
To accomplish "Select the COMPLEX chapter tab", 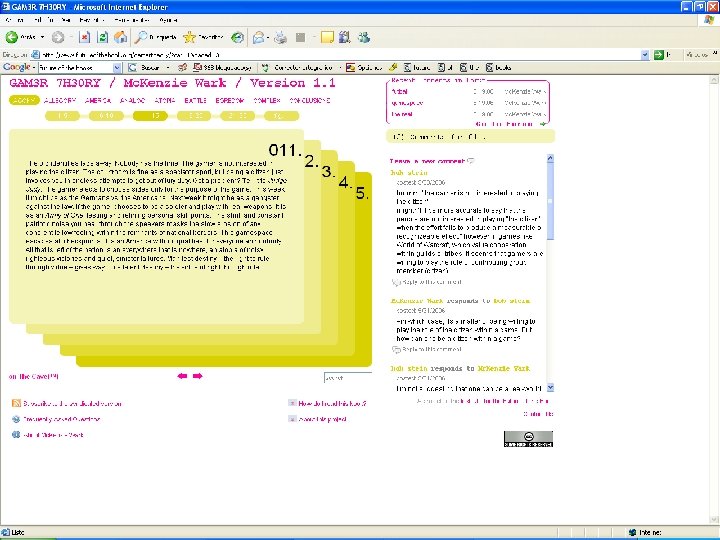I will [267, 100].
